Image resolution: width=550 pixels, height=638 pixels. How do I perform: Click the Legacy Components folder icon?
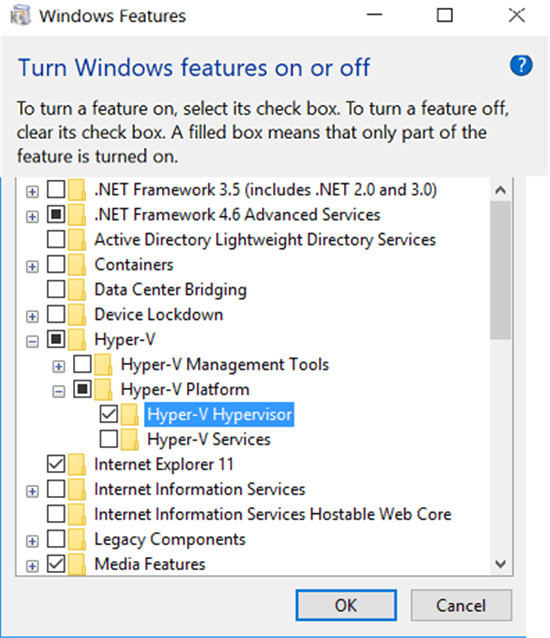(77, 540)
